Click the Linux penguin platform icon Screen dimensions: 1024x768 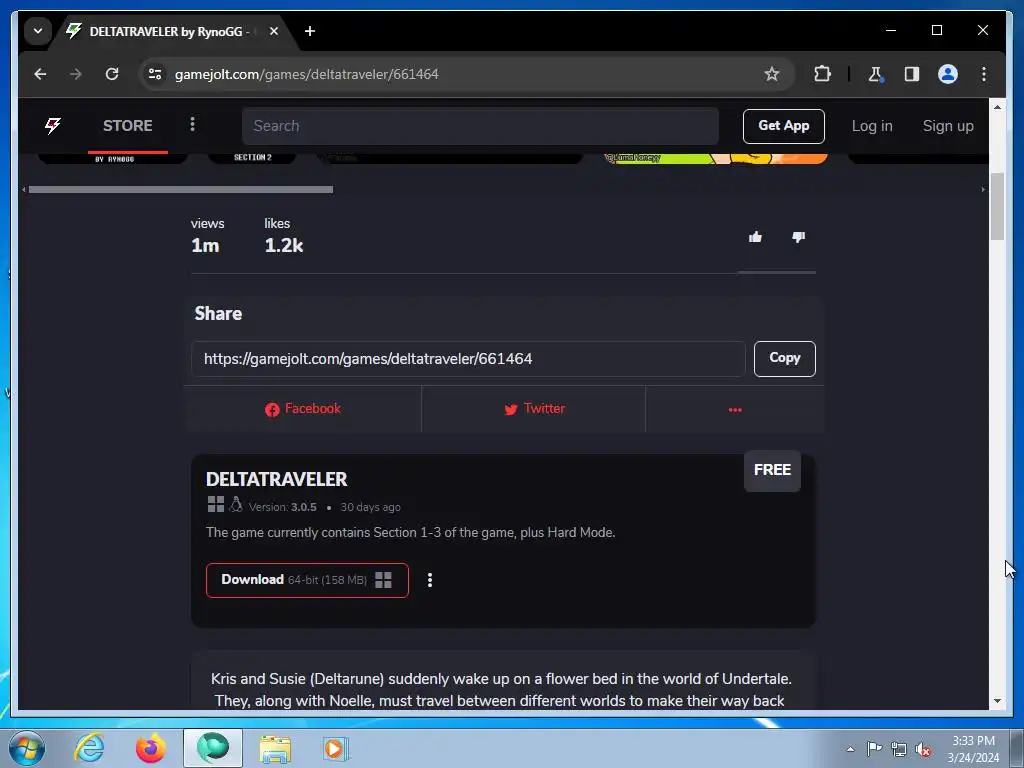236,504
